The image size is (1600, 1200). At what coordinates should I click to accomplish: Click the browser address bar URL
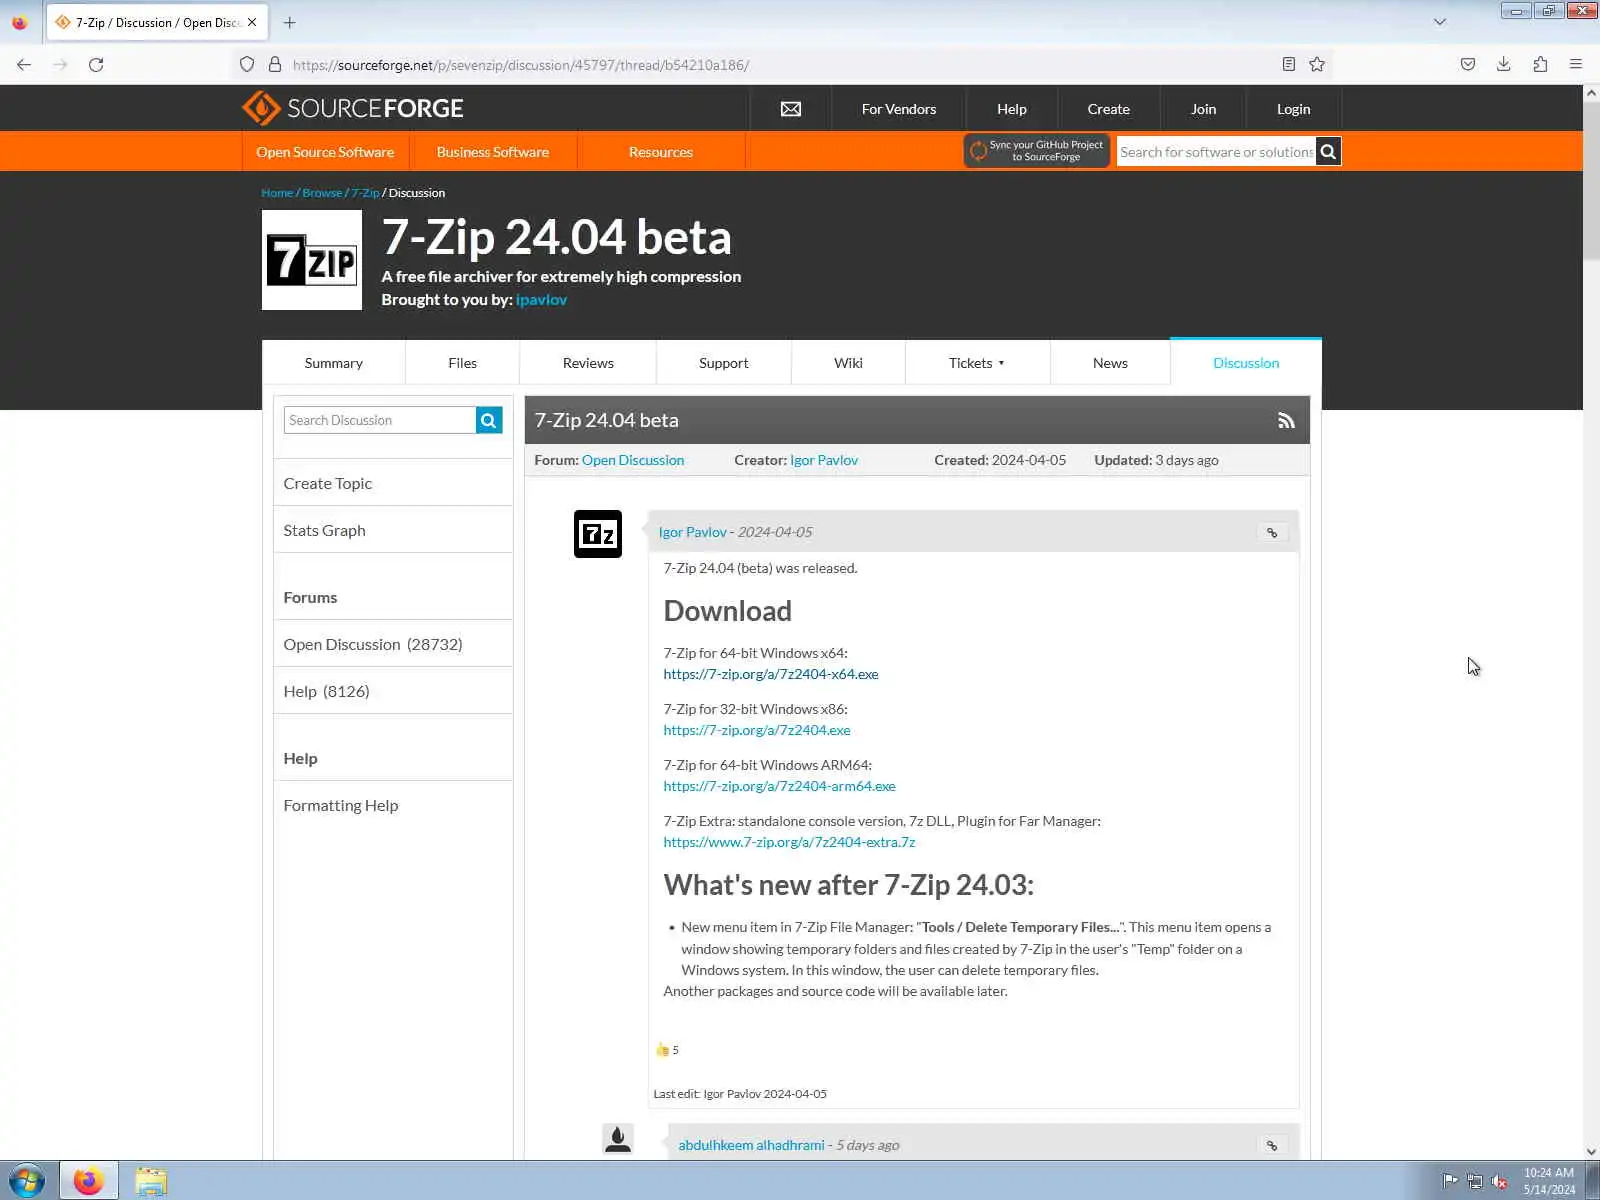tap(521, 65)
